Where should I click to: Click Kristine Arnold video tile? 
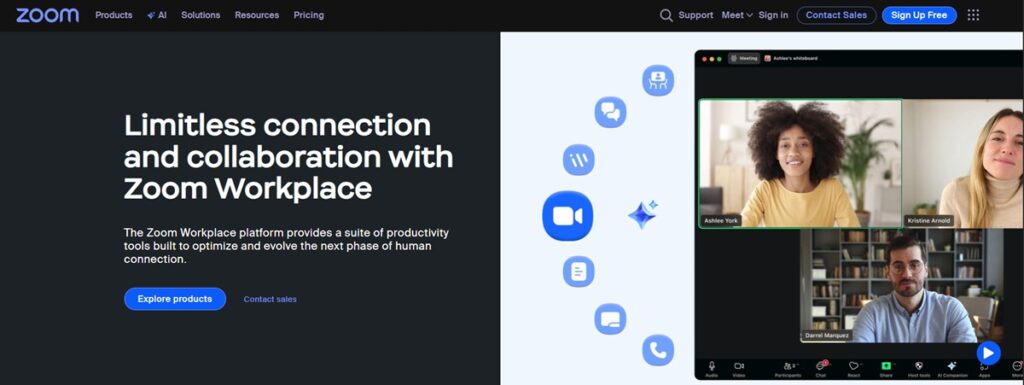pyautogui.click(x=964, y=163)
